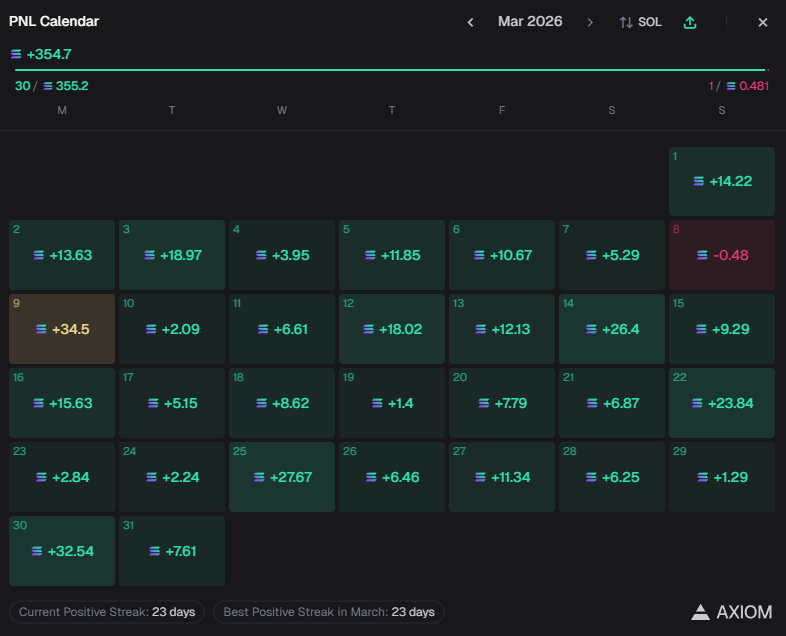Viewport: 786px width, 636px height.
Task: Select day 22 cell showing +23.84
Action: coord(722,403)
